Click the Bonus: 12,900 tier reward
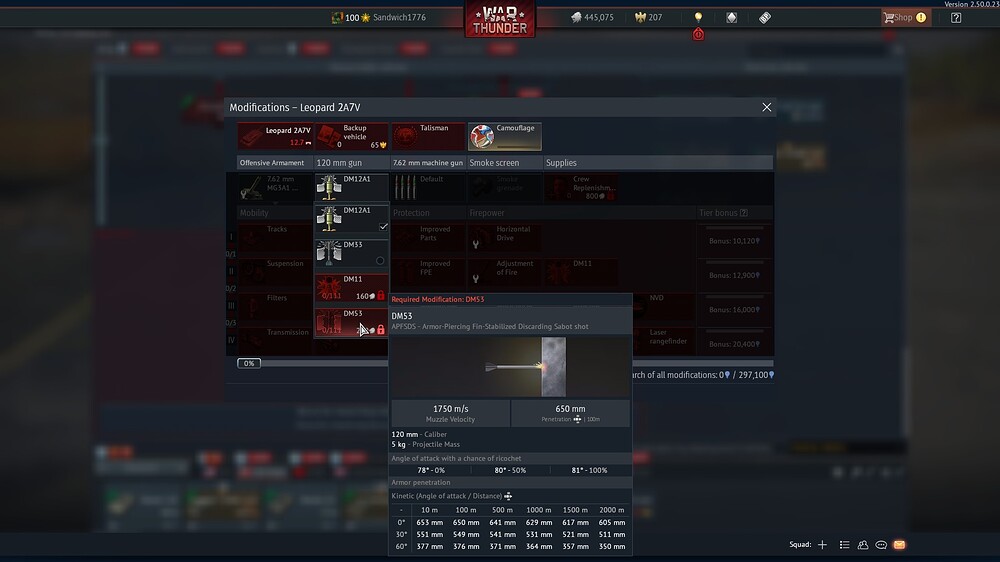Screen dimensions: 1000x562 (x=734, y=276)
